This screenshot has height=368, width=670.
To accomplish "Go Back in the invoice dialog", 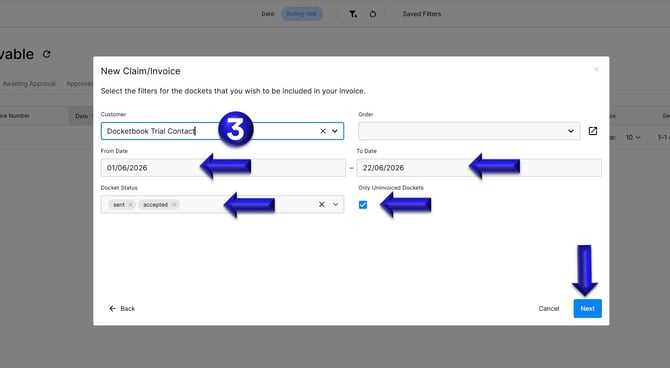I will (x=122, y=309).
